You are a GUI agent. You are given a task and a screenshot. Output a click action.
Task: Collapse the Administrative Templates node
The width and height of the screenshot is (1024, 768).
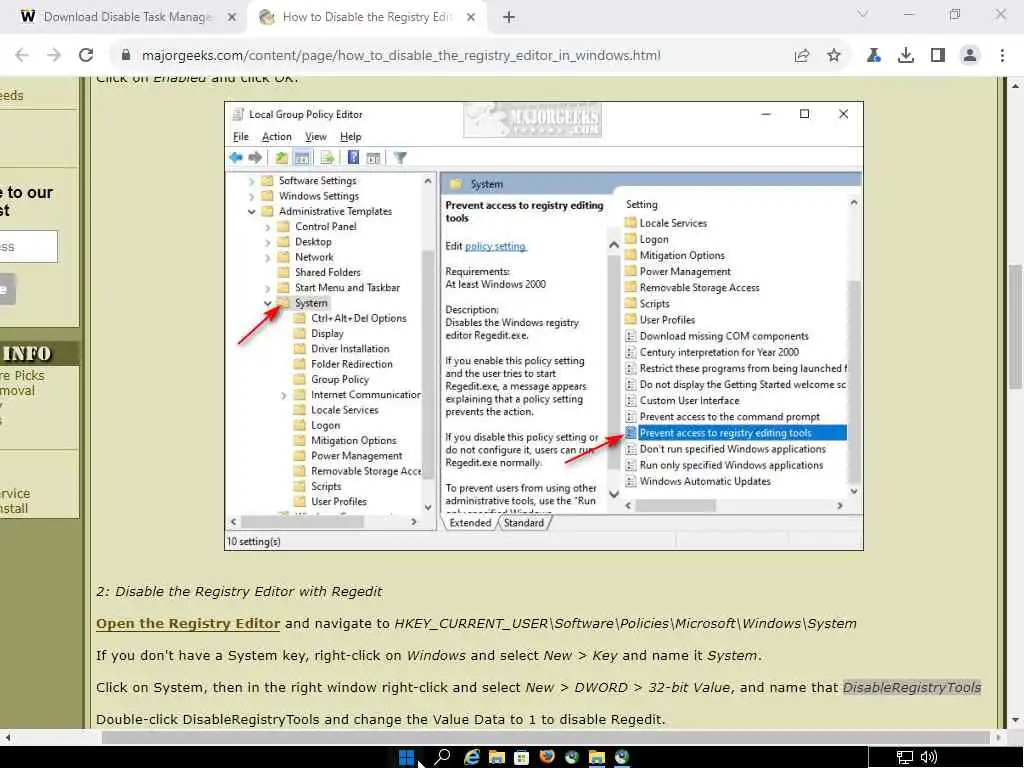coord(251,212)
